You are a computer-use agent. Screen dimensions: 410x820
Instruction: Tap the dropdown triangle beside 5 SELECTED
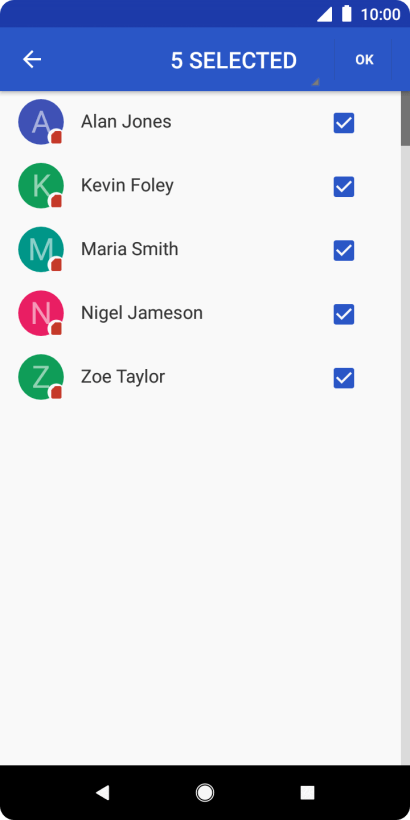coord(315,82)
